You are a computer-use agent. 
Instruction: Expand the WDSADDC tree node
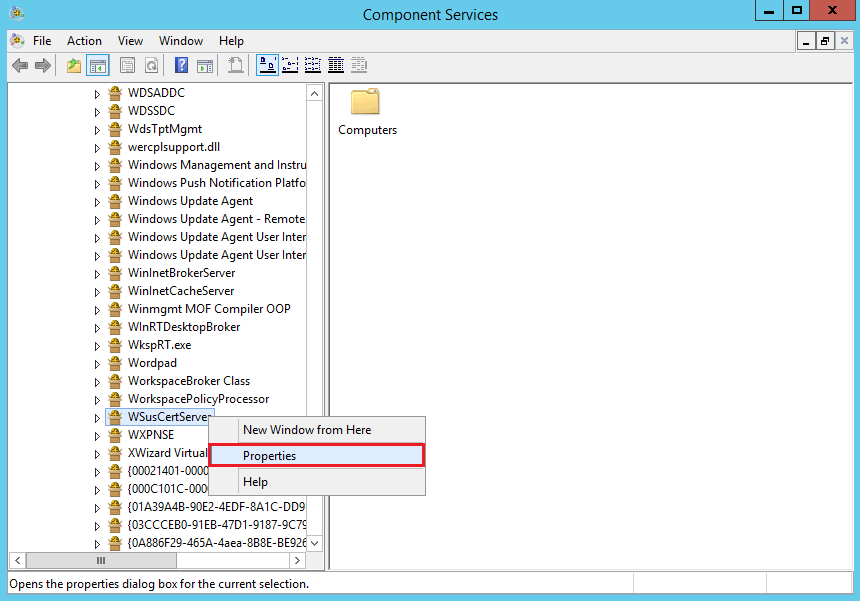point(97,94)
